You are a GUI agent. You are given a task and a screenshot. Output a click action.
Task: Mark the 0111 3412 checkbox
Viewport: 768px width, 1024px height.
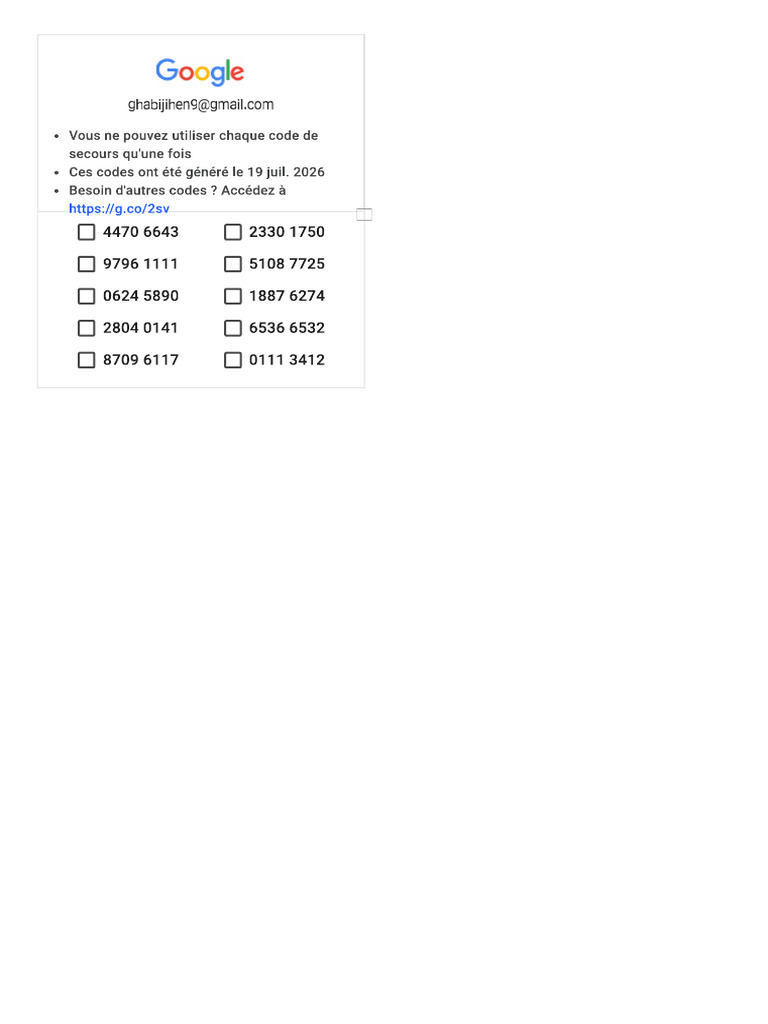click(x=232, y=360)
